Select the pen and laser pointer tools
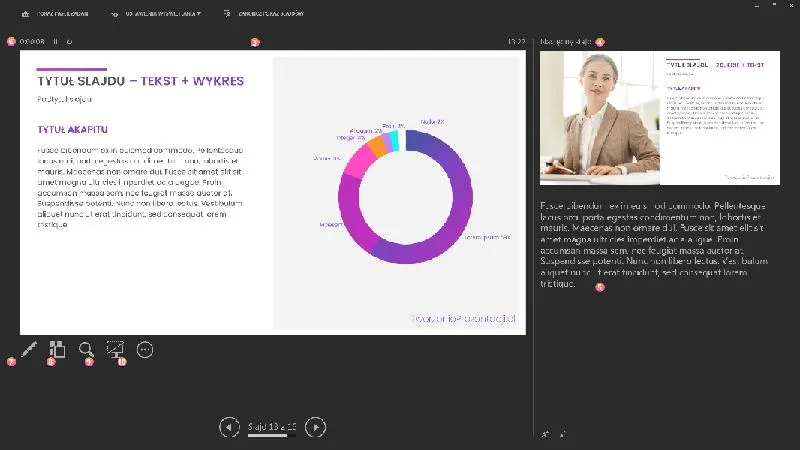The image size is (800, 450). click(x=29, y=350)
